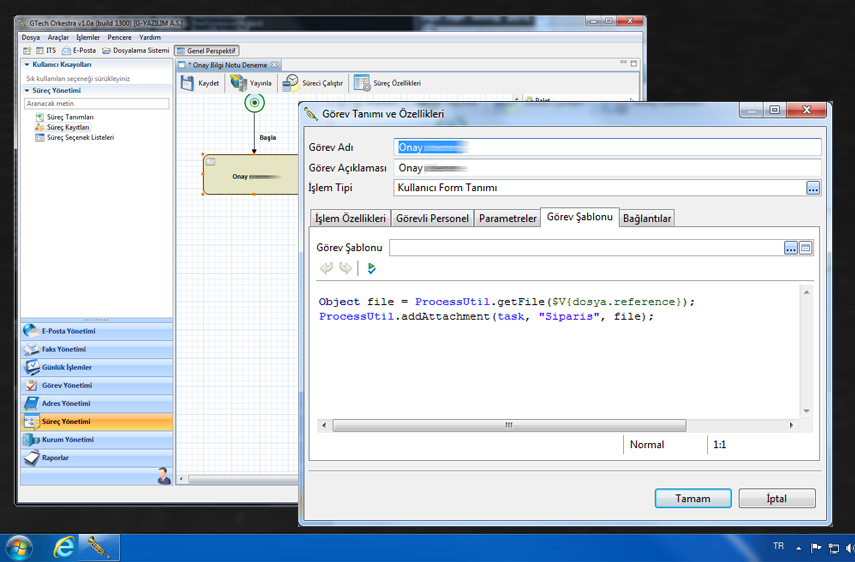Click ITS toolbar shortcut
The image size is (855, 562).
tap(46, 51)
